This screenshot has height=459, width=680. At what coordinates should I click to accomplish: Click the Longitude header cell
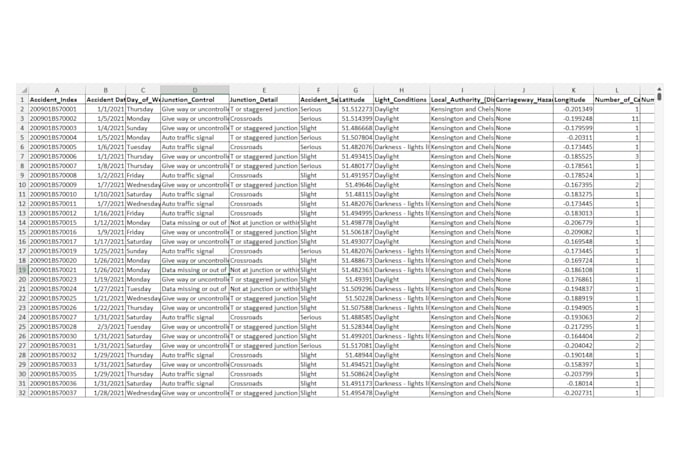573,100
